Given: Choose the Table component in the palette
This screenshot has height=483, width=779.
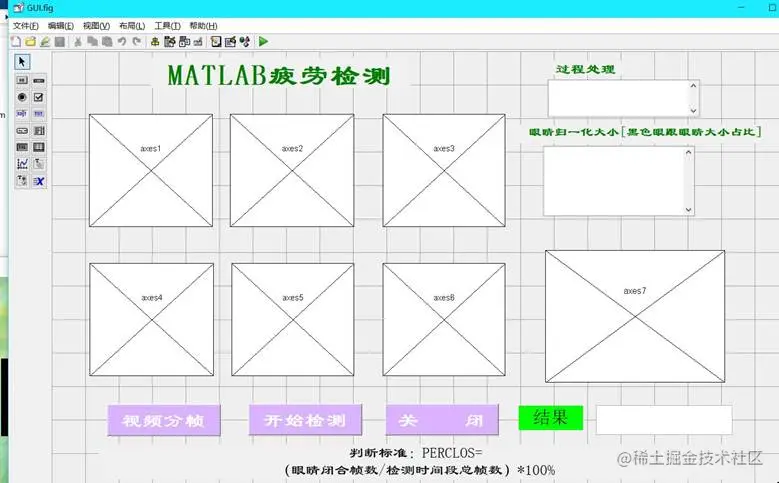Looking at the screenshot, I should click(x=39, y=147).
